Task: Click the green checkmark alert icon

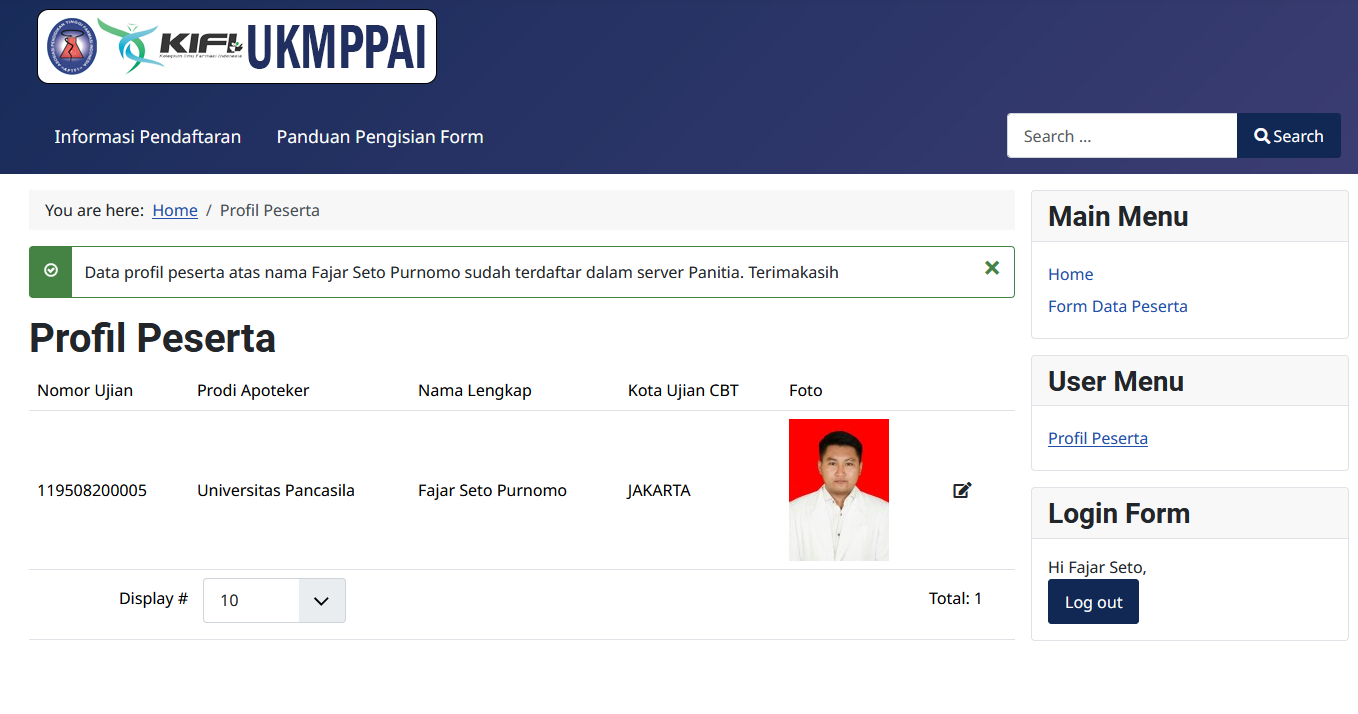Action: [x=51, y=271]
